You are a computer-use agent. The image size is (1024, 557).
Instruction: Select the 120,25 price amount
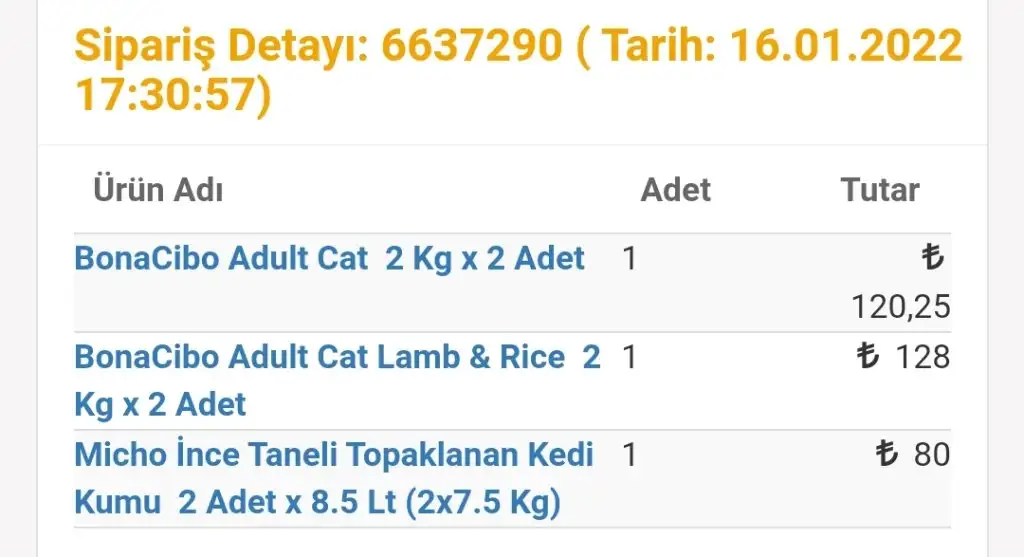(901, 306)
